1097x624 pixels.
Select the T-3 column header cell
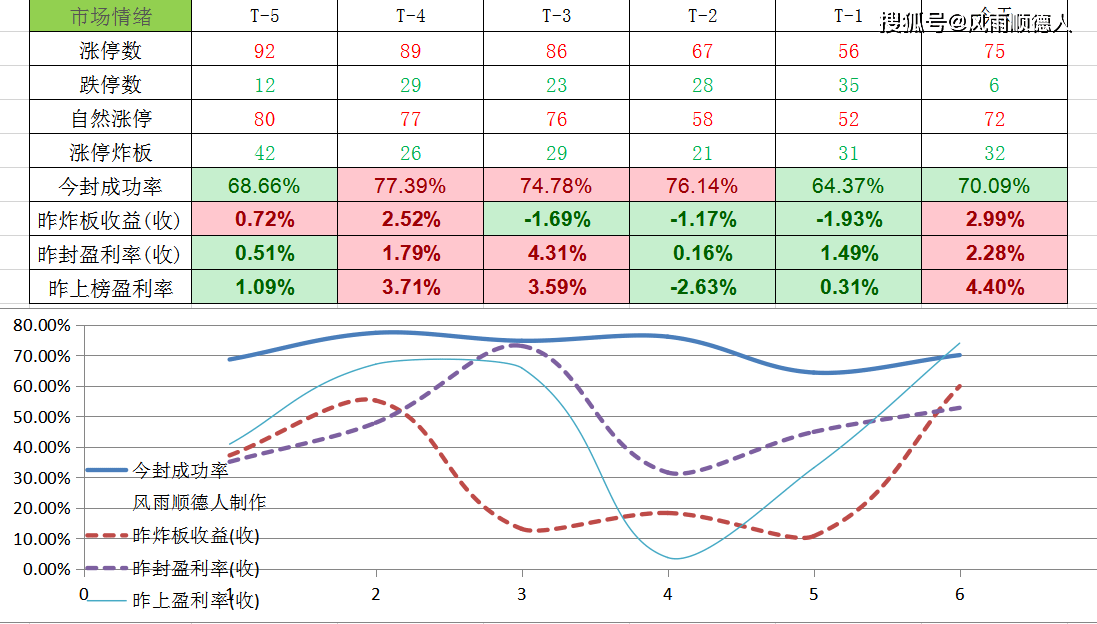(557, 17)
